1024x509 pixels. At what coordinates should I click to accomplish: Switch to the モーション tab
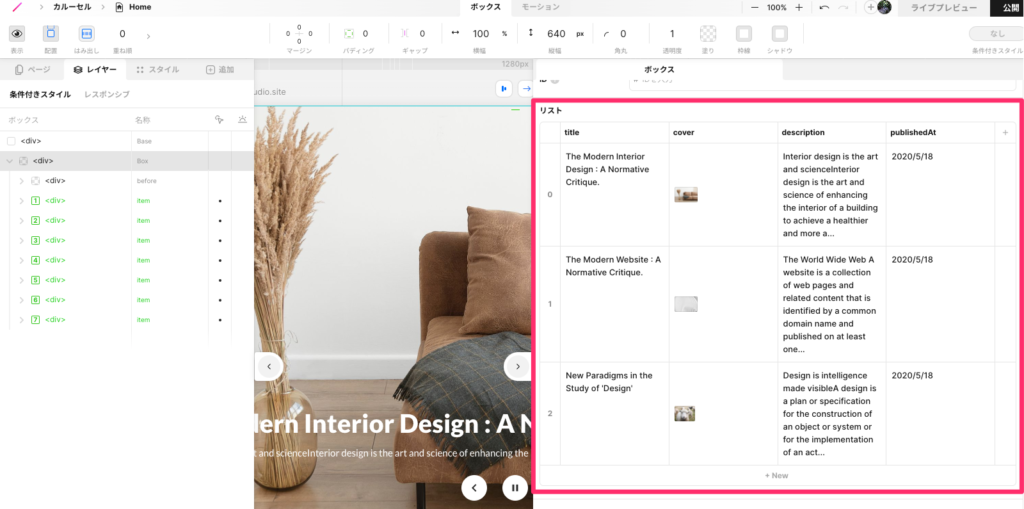tap(541, 7)
